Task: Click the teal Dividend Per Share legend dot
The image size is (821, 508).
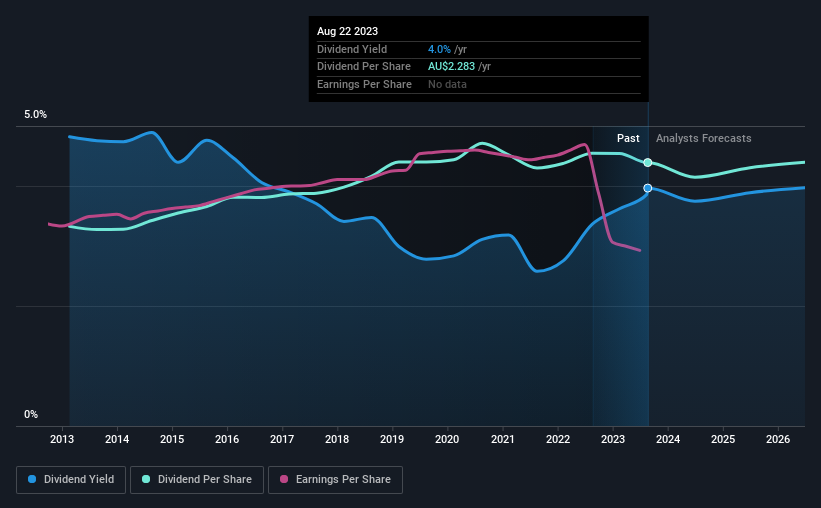Action: [x=146, y=479]
